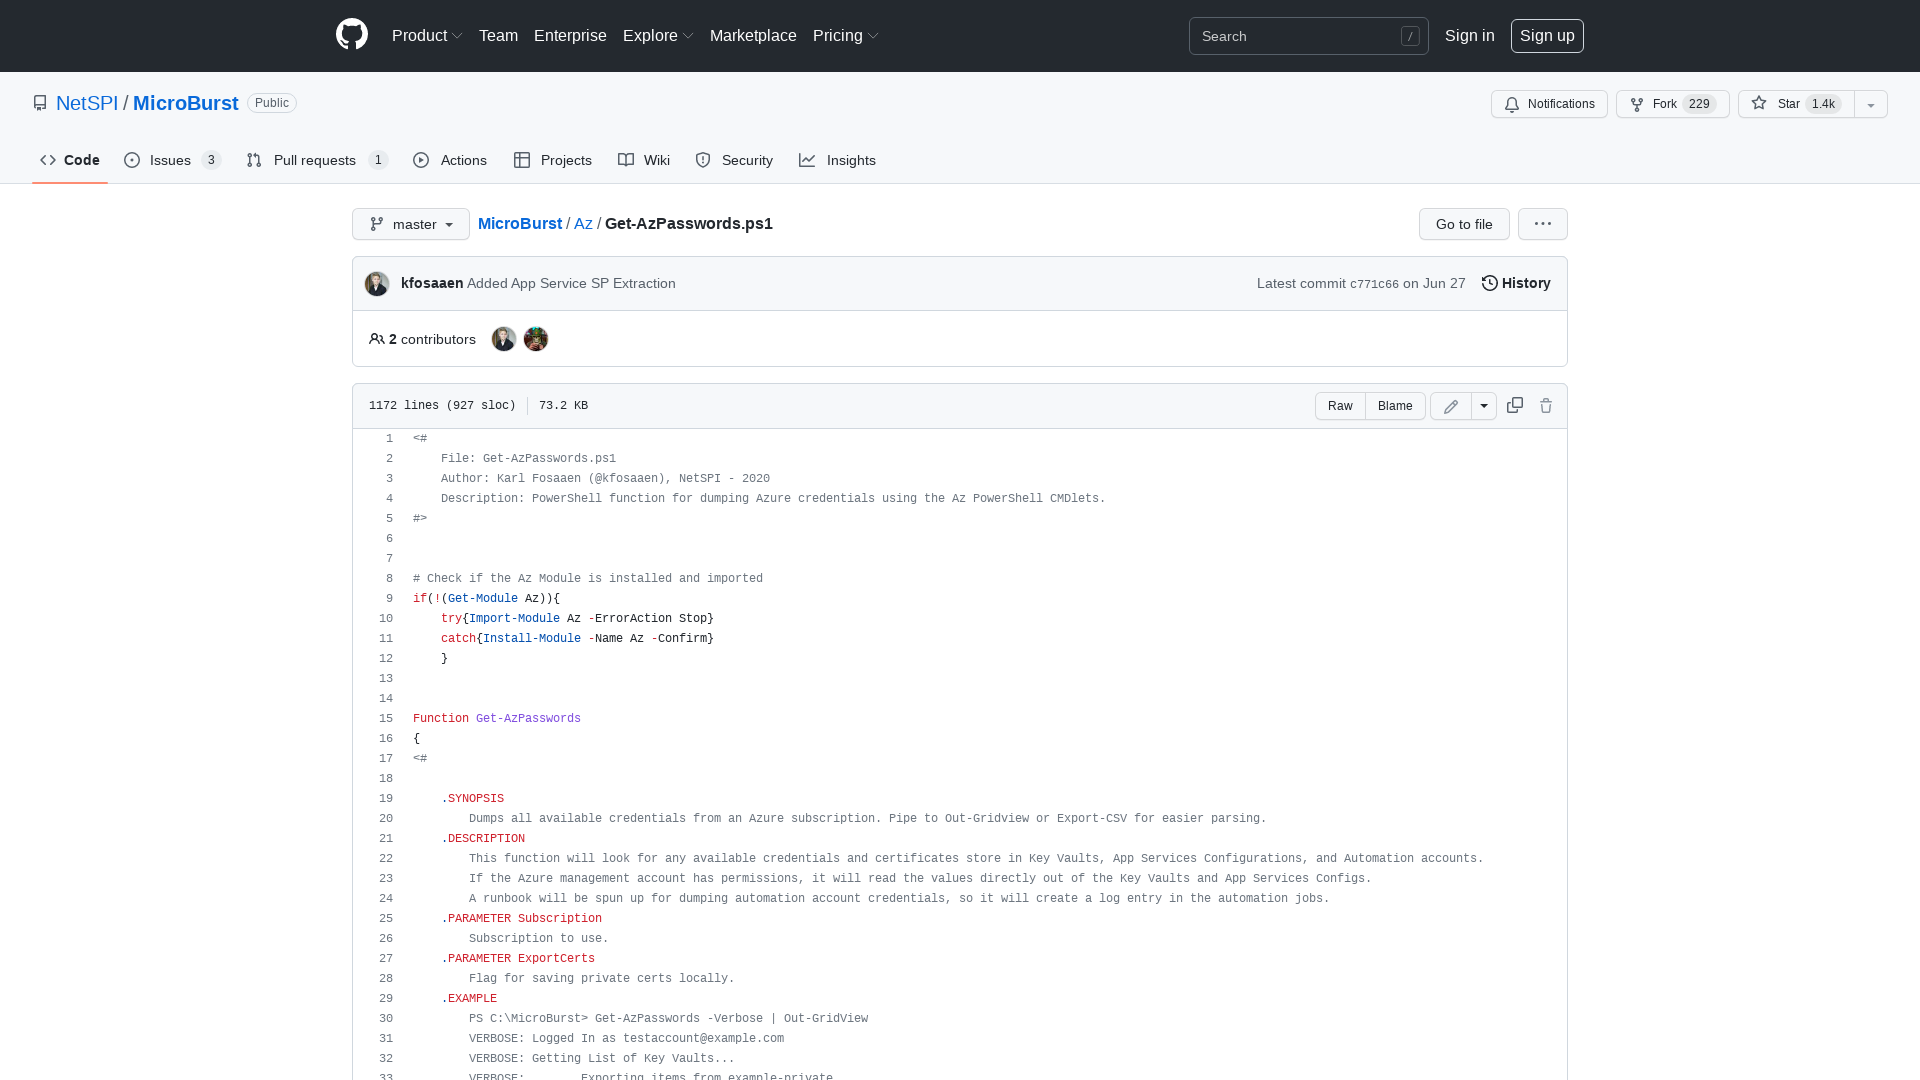Go to the Team page
Viewport: 1920px width, 1080px height.
point(498,36)
